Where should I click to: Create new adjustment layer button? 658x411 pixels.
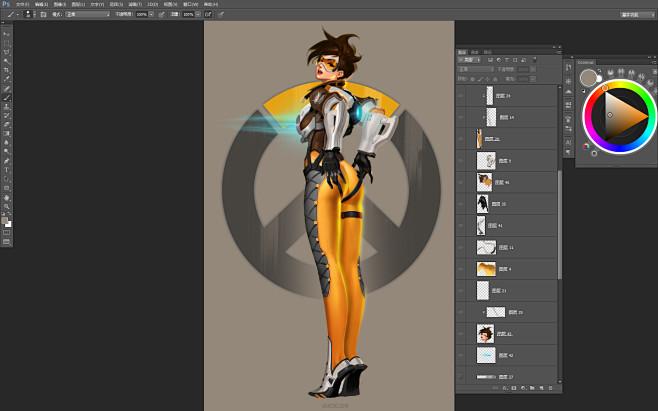(523, 388)
